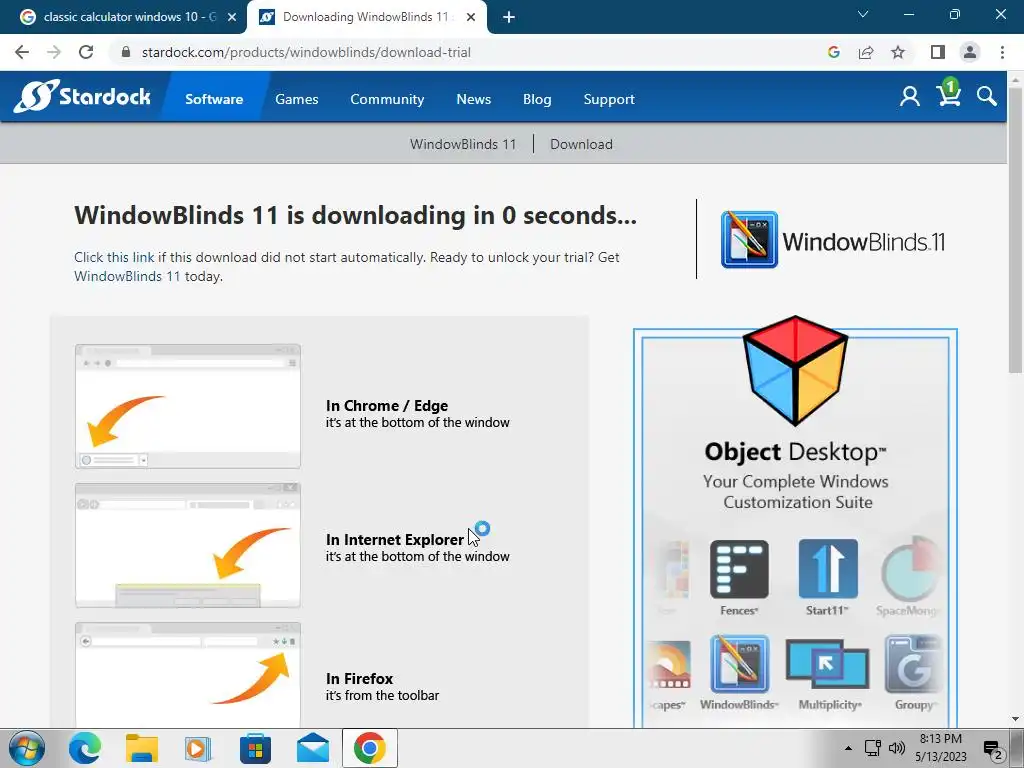This screenshot has width=1024, height=768.
Task: Open Chrome three-dot menu
Action: pyautogui.click(x=1002, y=52)
